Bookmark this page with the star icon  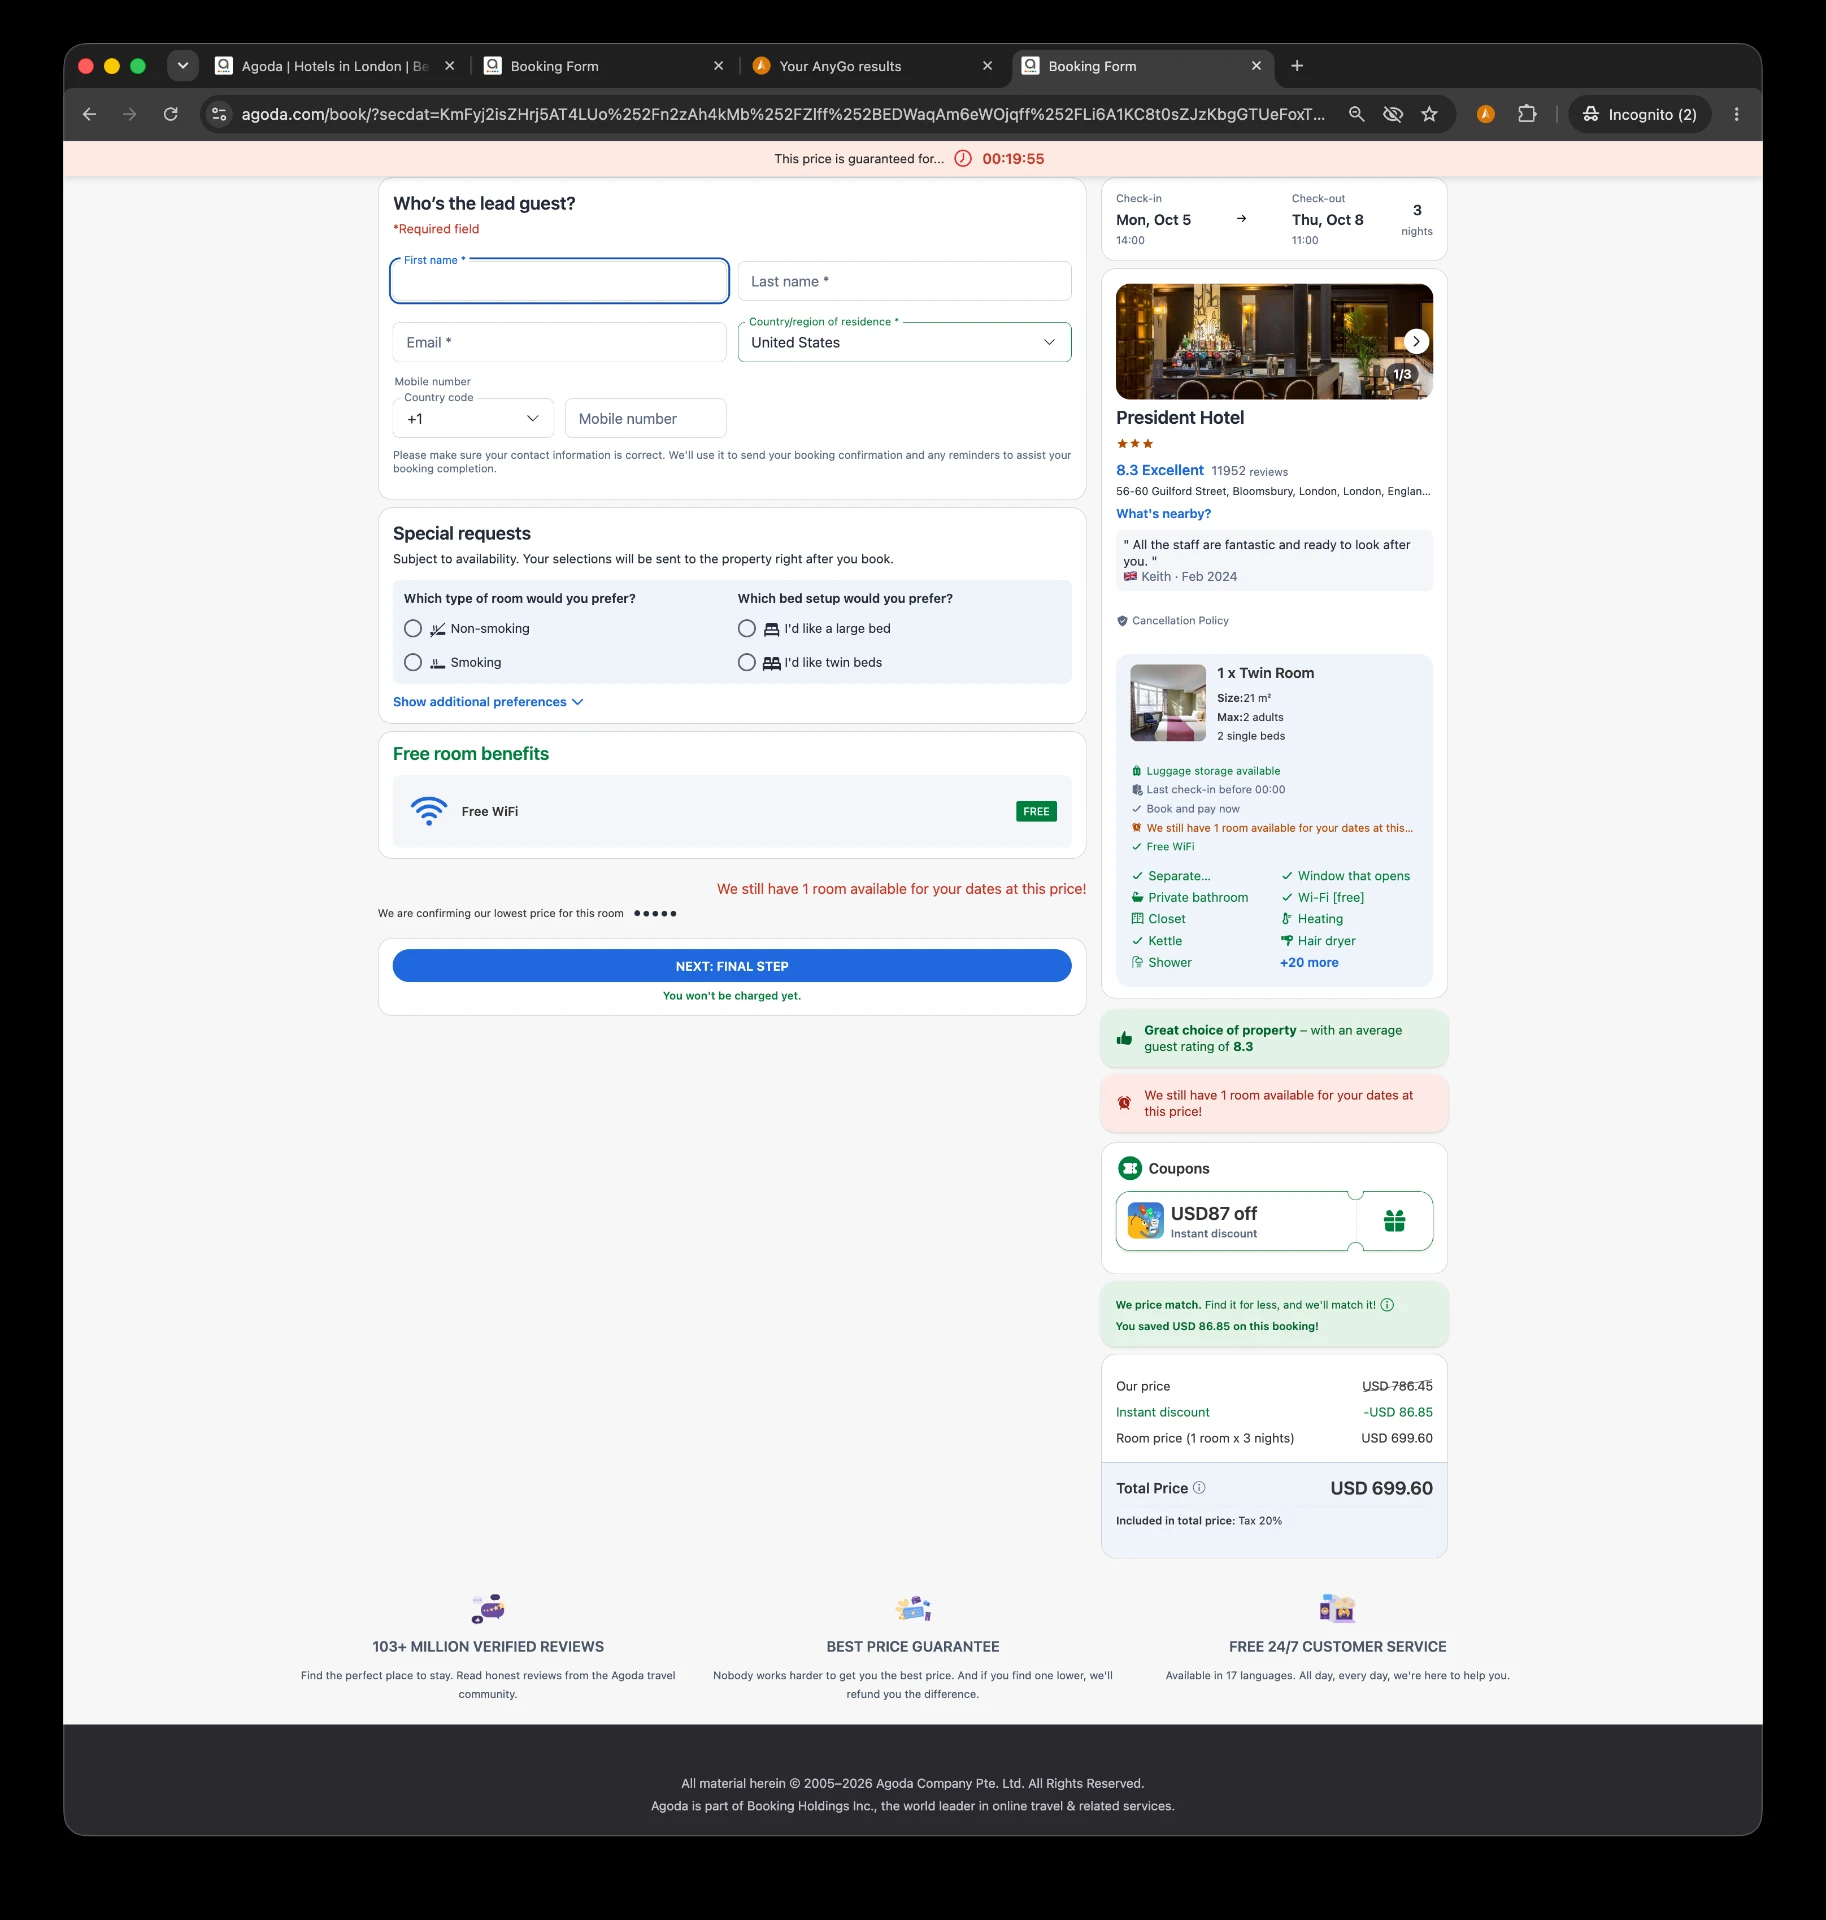pyautogui.click(x=1429, y=114)
